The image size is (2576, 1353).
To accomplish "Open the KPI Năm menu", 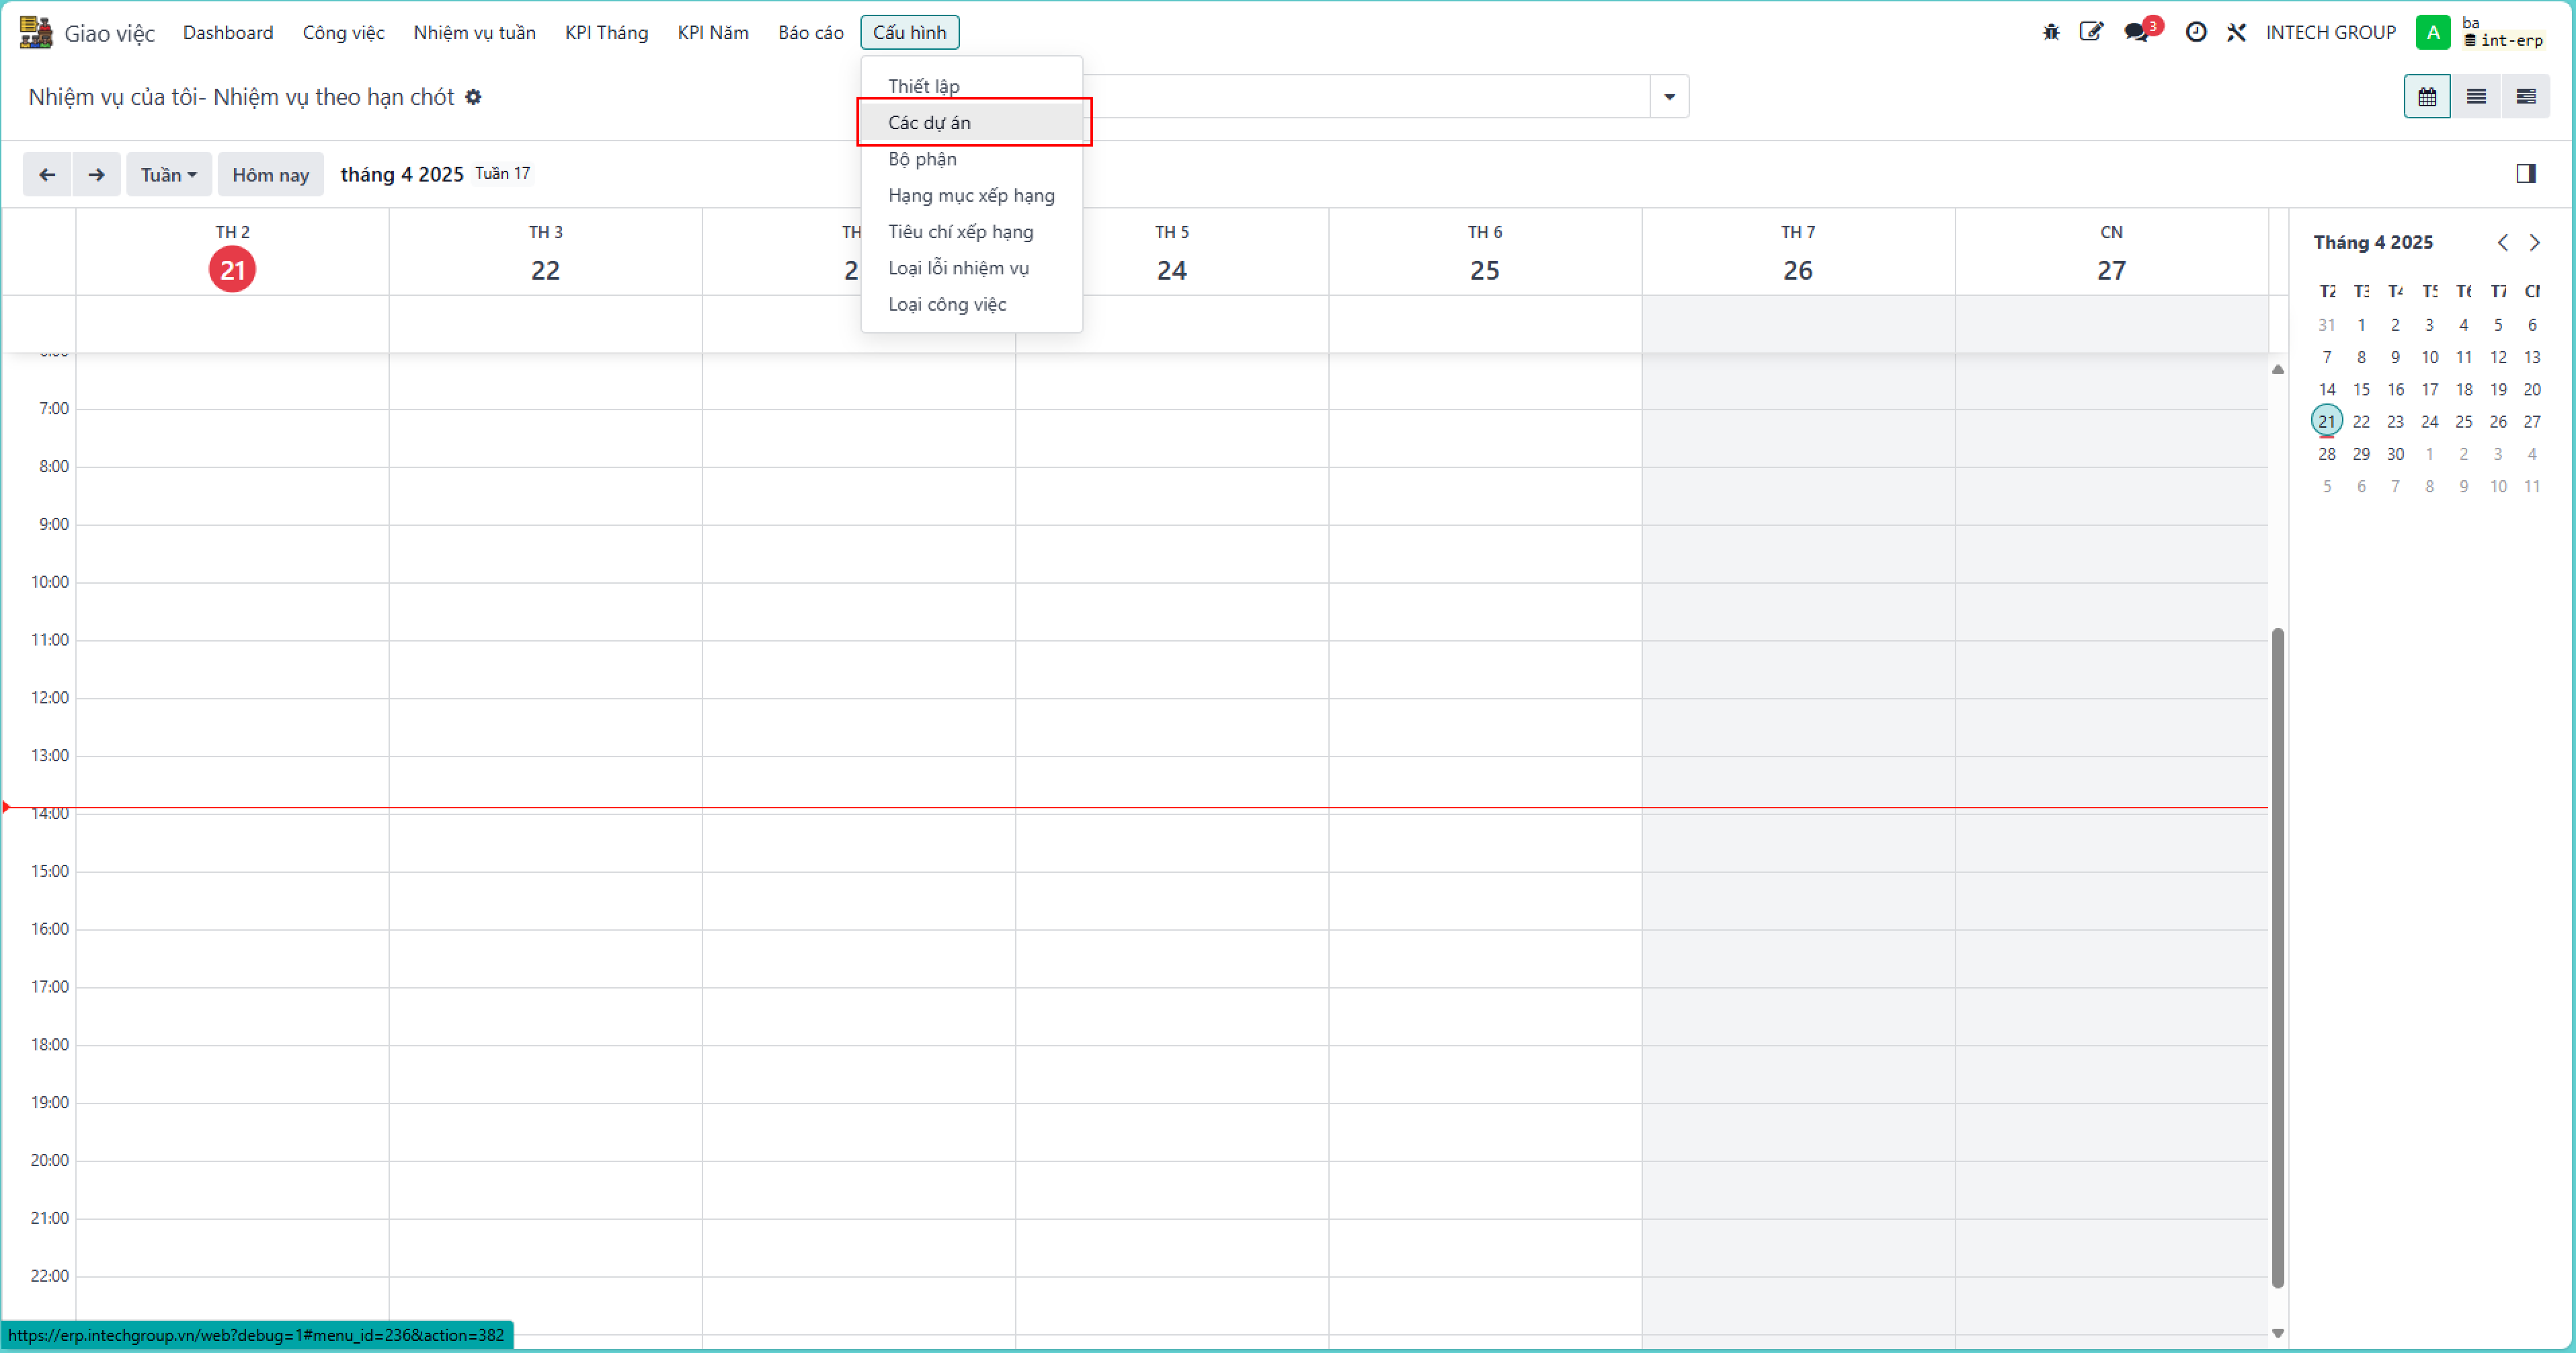I will click(x=713, y=32).
